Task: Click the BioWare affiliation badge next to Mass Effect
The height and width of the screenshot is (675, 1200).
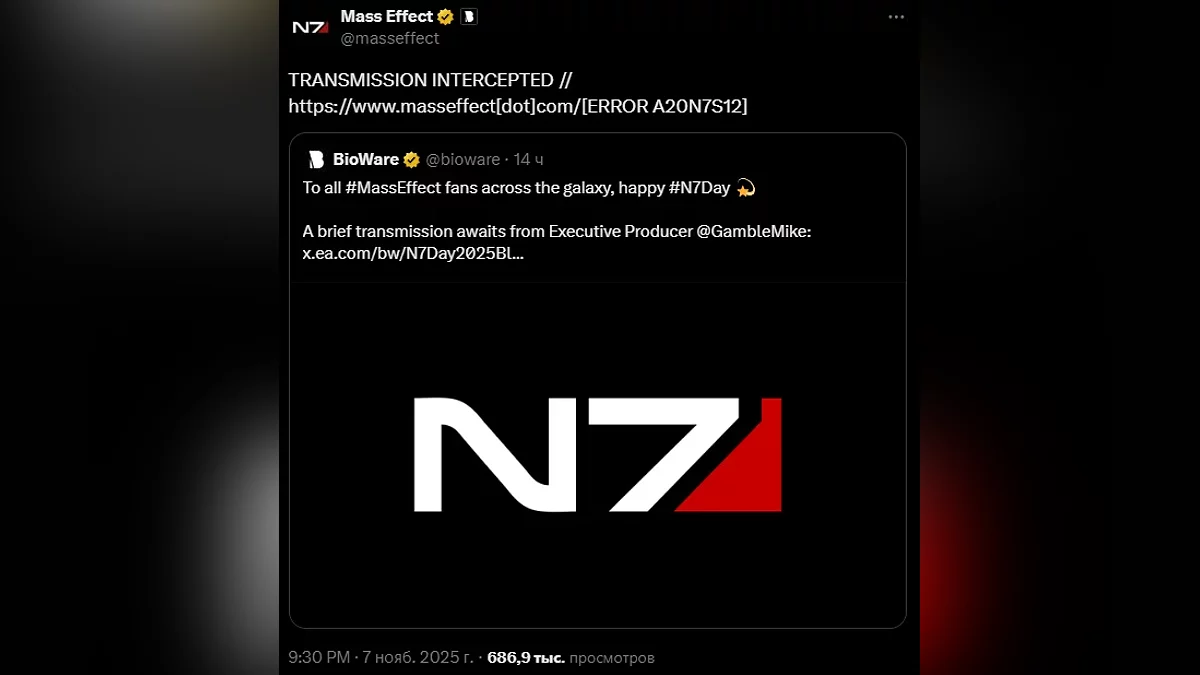Action: pos(468,17)
